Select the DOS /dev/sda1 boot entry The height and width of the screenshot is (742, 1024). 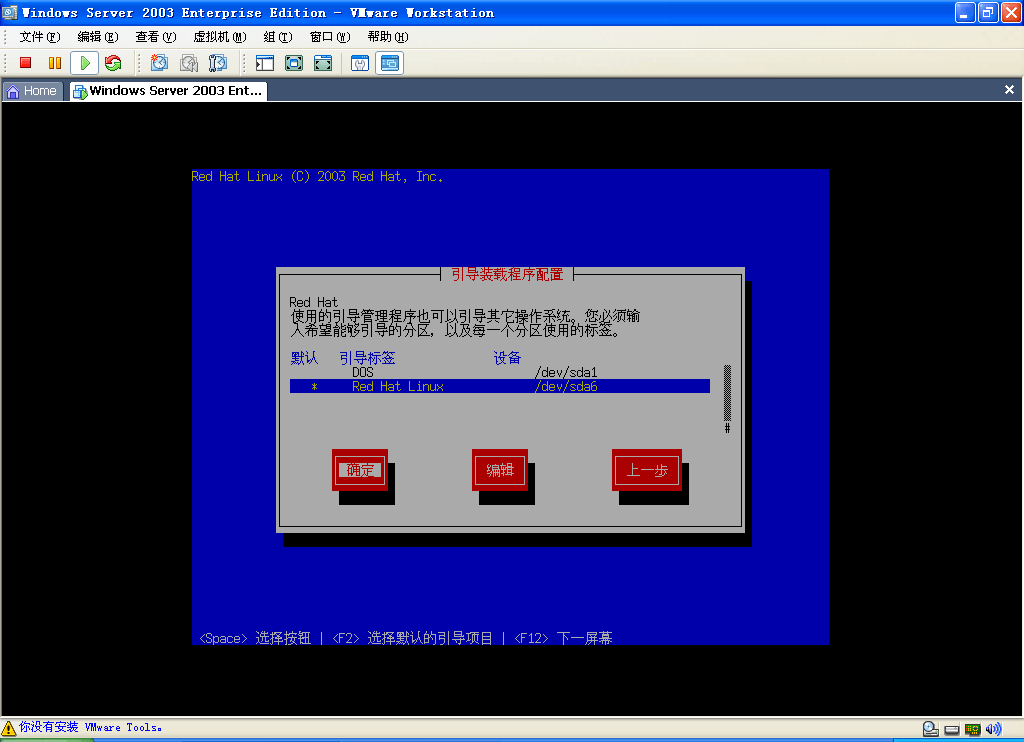point(500,372)
